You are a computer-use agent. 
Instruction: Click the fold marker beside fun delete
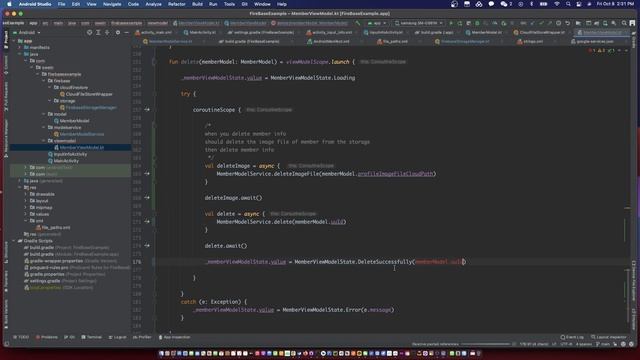click(154, 62)
